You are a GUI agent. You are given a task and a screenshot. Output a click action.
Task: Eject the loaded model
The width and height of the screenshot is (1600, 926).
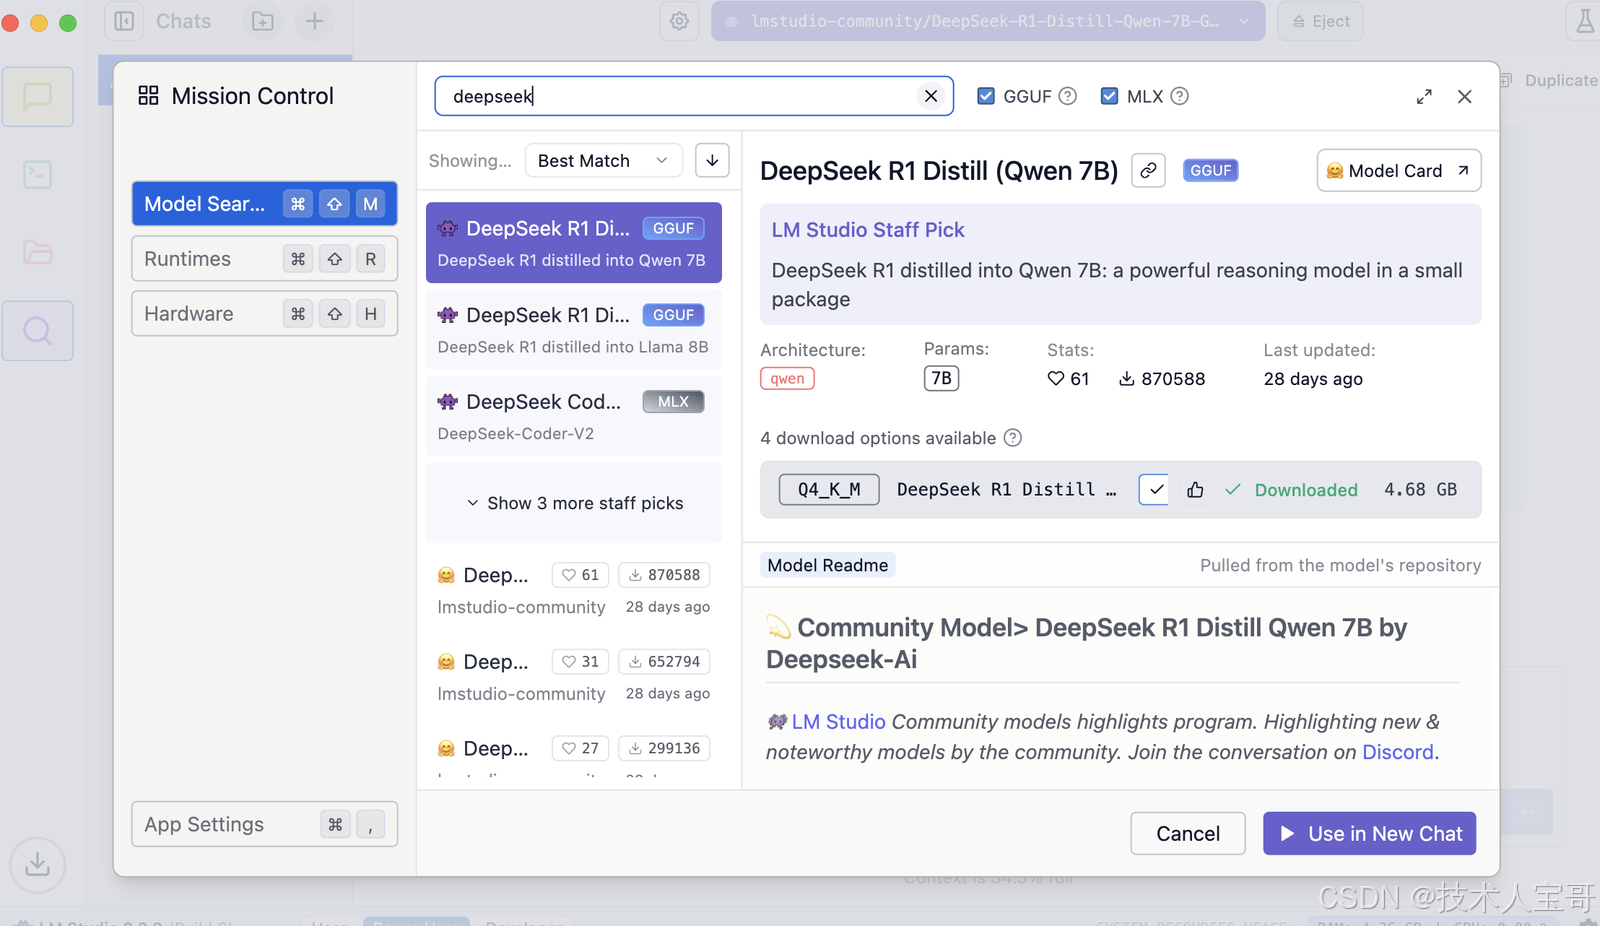point(1320,21)
